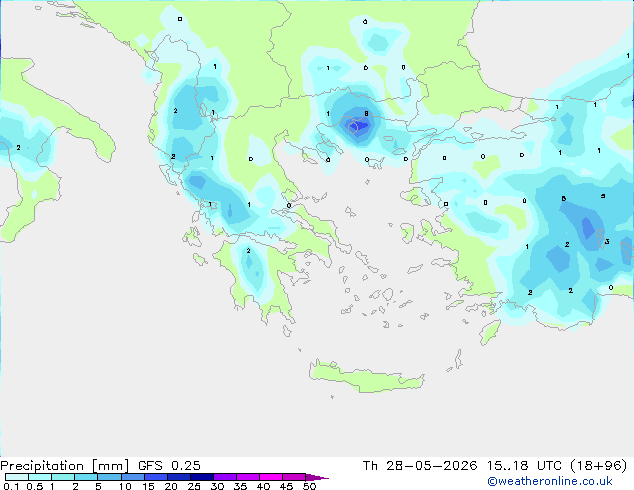Viewport: 634px width, 490px height.
Task: Click the legend label "30"
Action: click(217, 486)
